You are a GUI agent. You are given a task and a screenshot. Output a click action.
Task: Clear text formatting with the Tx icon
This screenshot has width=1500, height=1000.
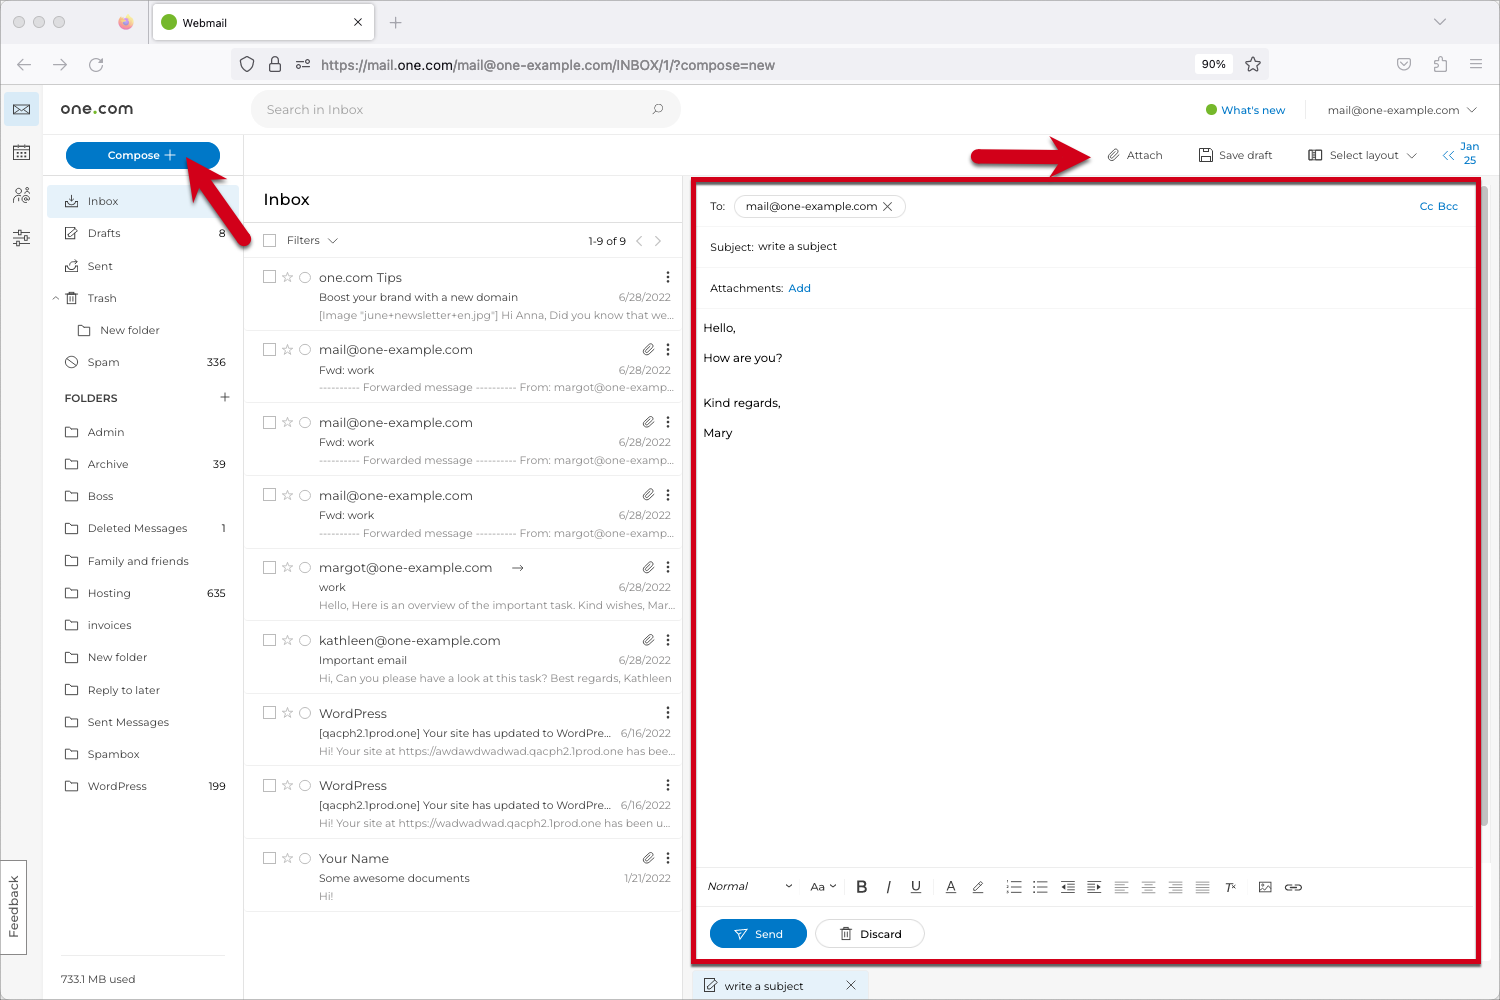point(1230,887)
